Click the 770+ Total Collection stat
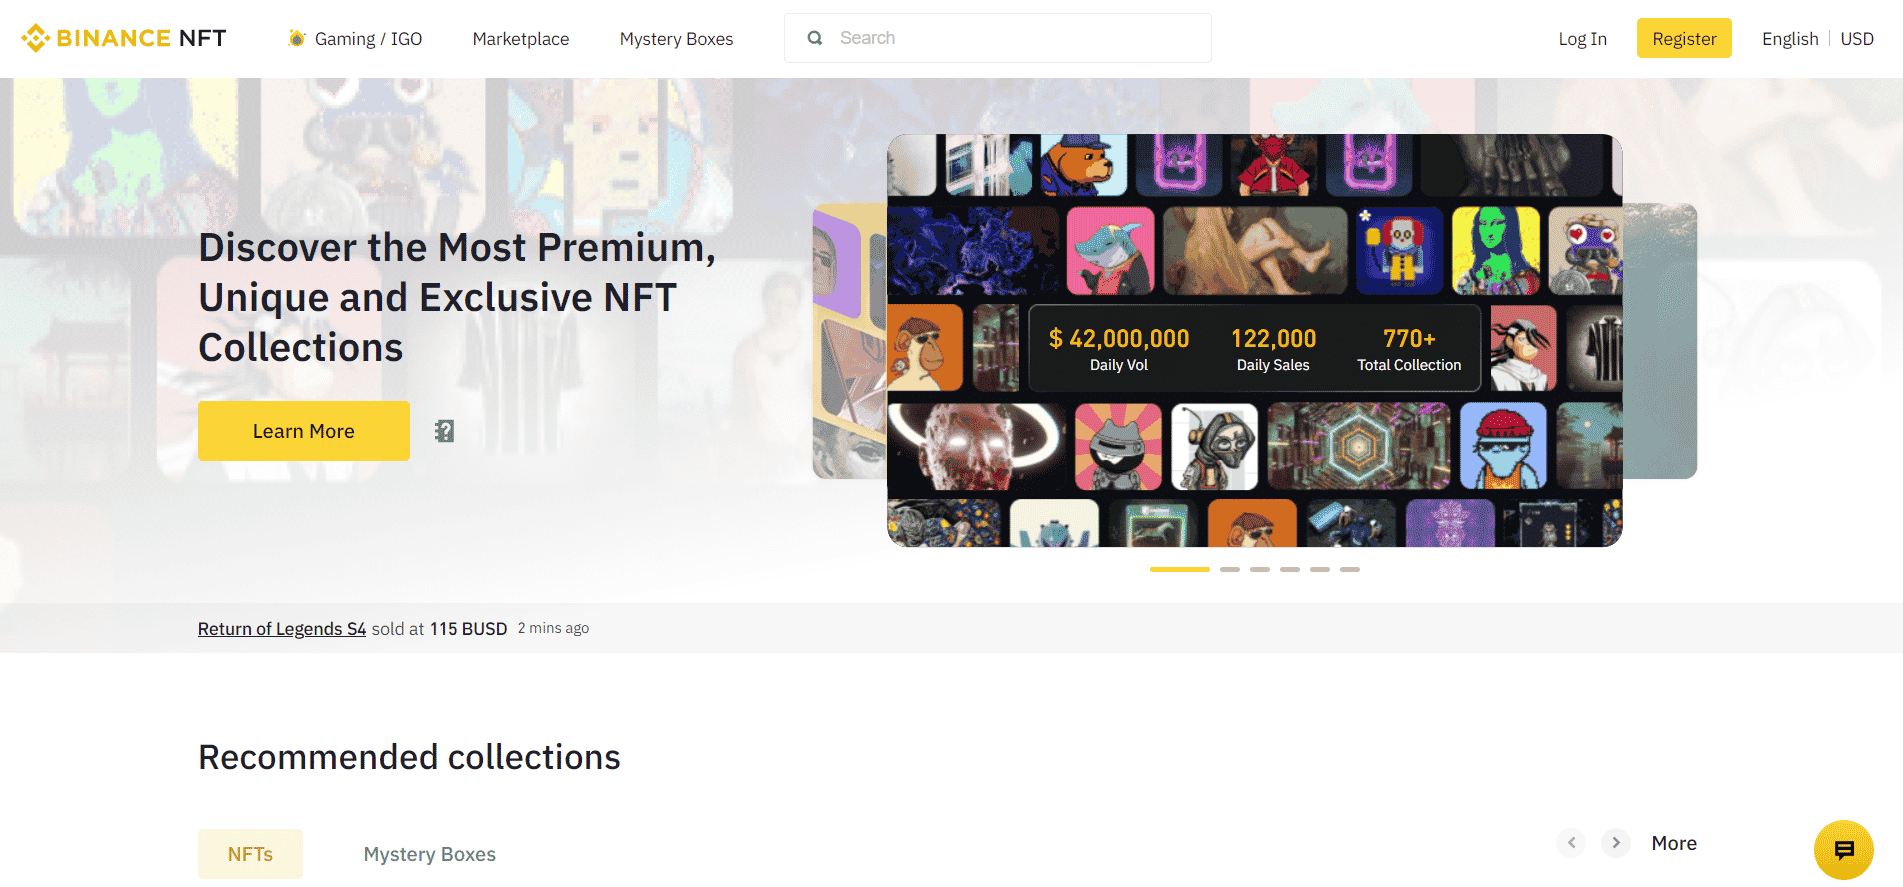This screenshot has width=1903, height=887. click(1409, 349)
